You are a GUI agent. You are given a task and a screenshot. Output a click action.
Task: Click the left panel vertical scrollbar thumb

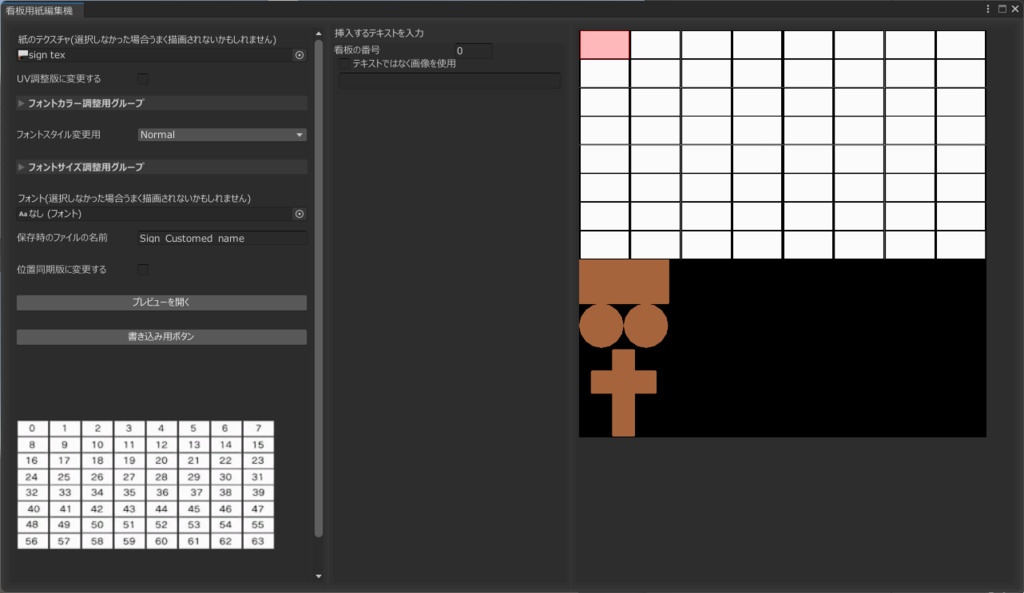319,288
